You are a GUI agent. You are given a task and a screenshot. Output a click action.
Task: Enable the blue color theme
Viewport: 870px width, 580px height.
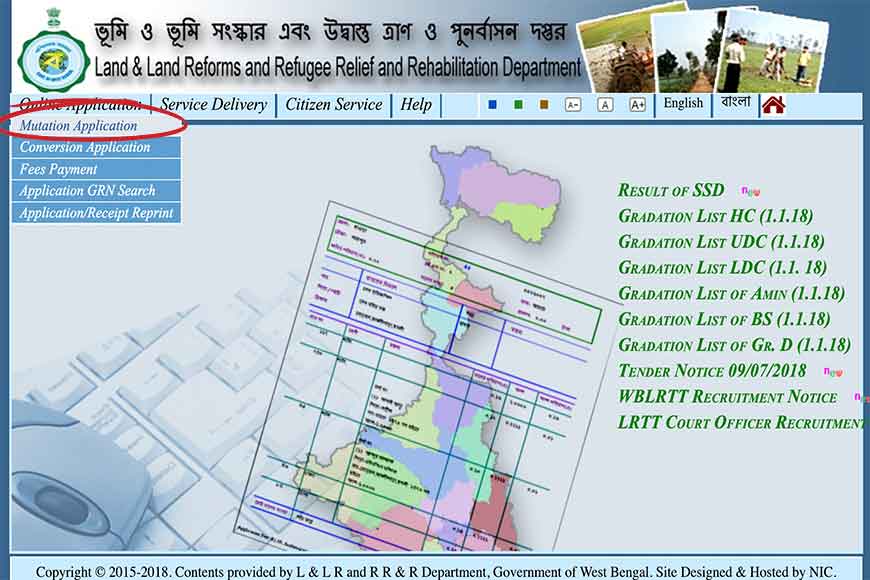click(x=490, y=103)
